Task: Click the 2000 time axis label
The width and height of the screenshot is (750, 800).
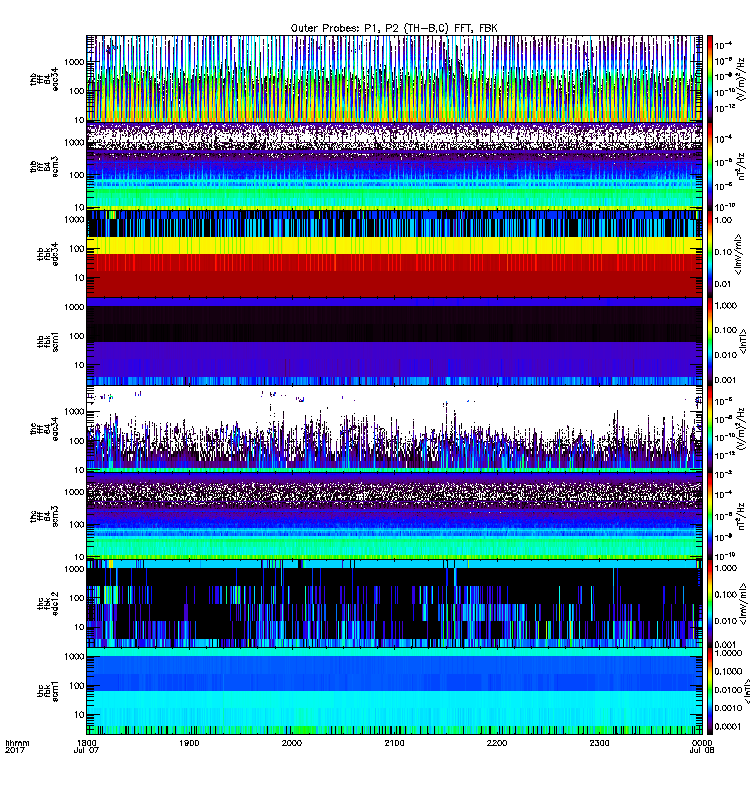Action: click(x=291, y=743)
